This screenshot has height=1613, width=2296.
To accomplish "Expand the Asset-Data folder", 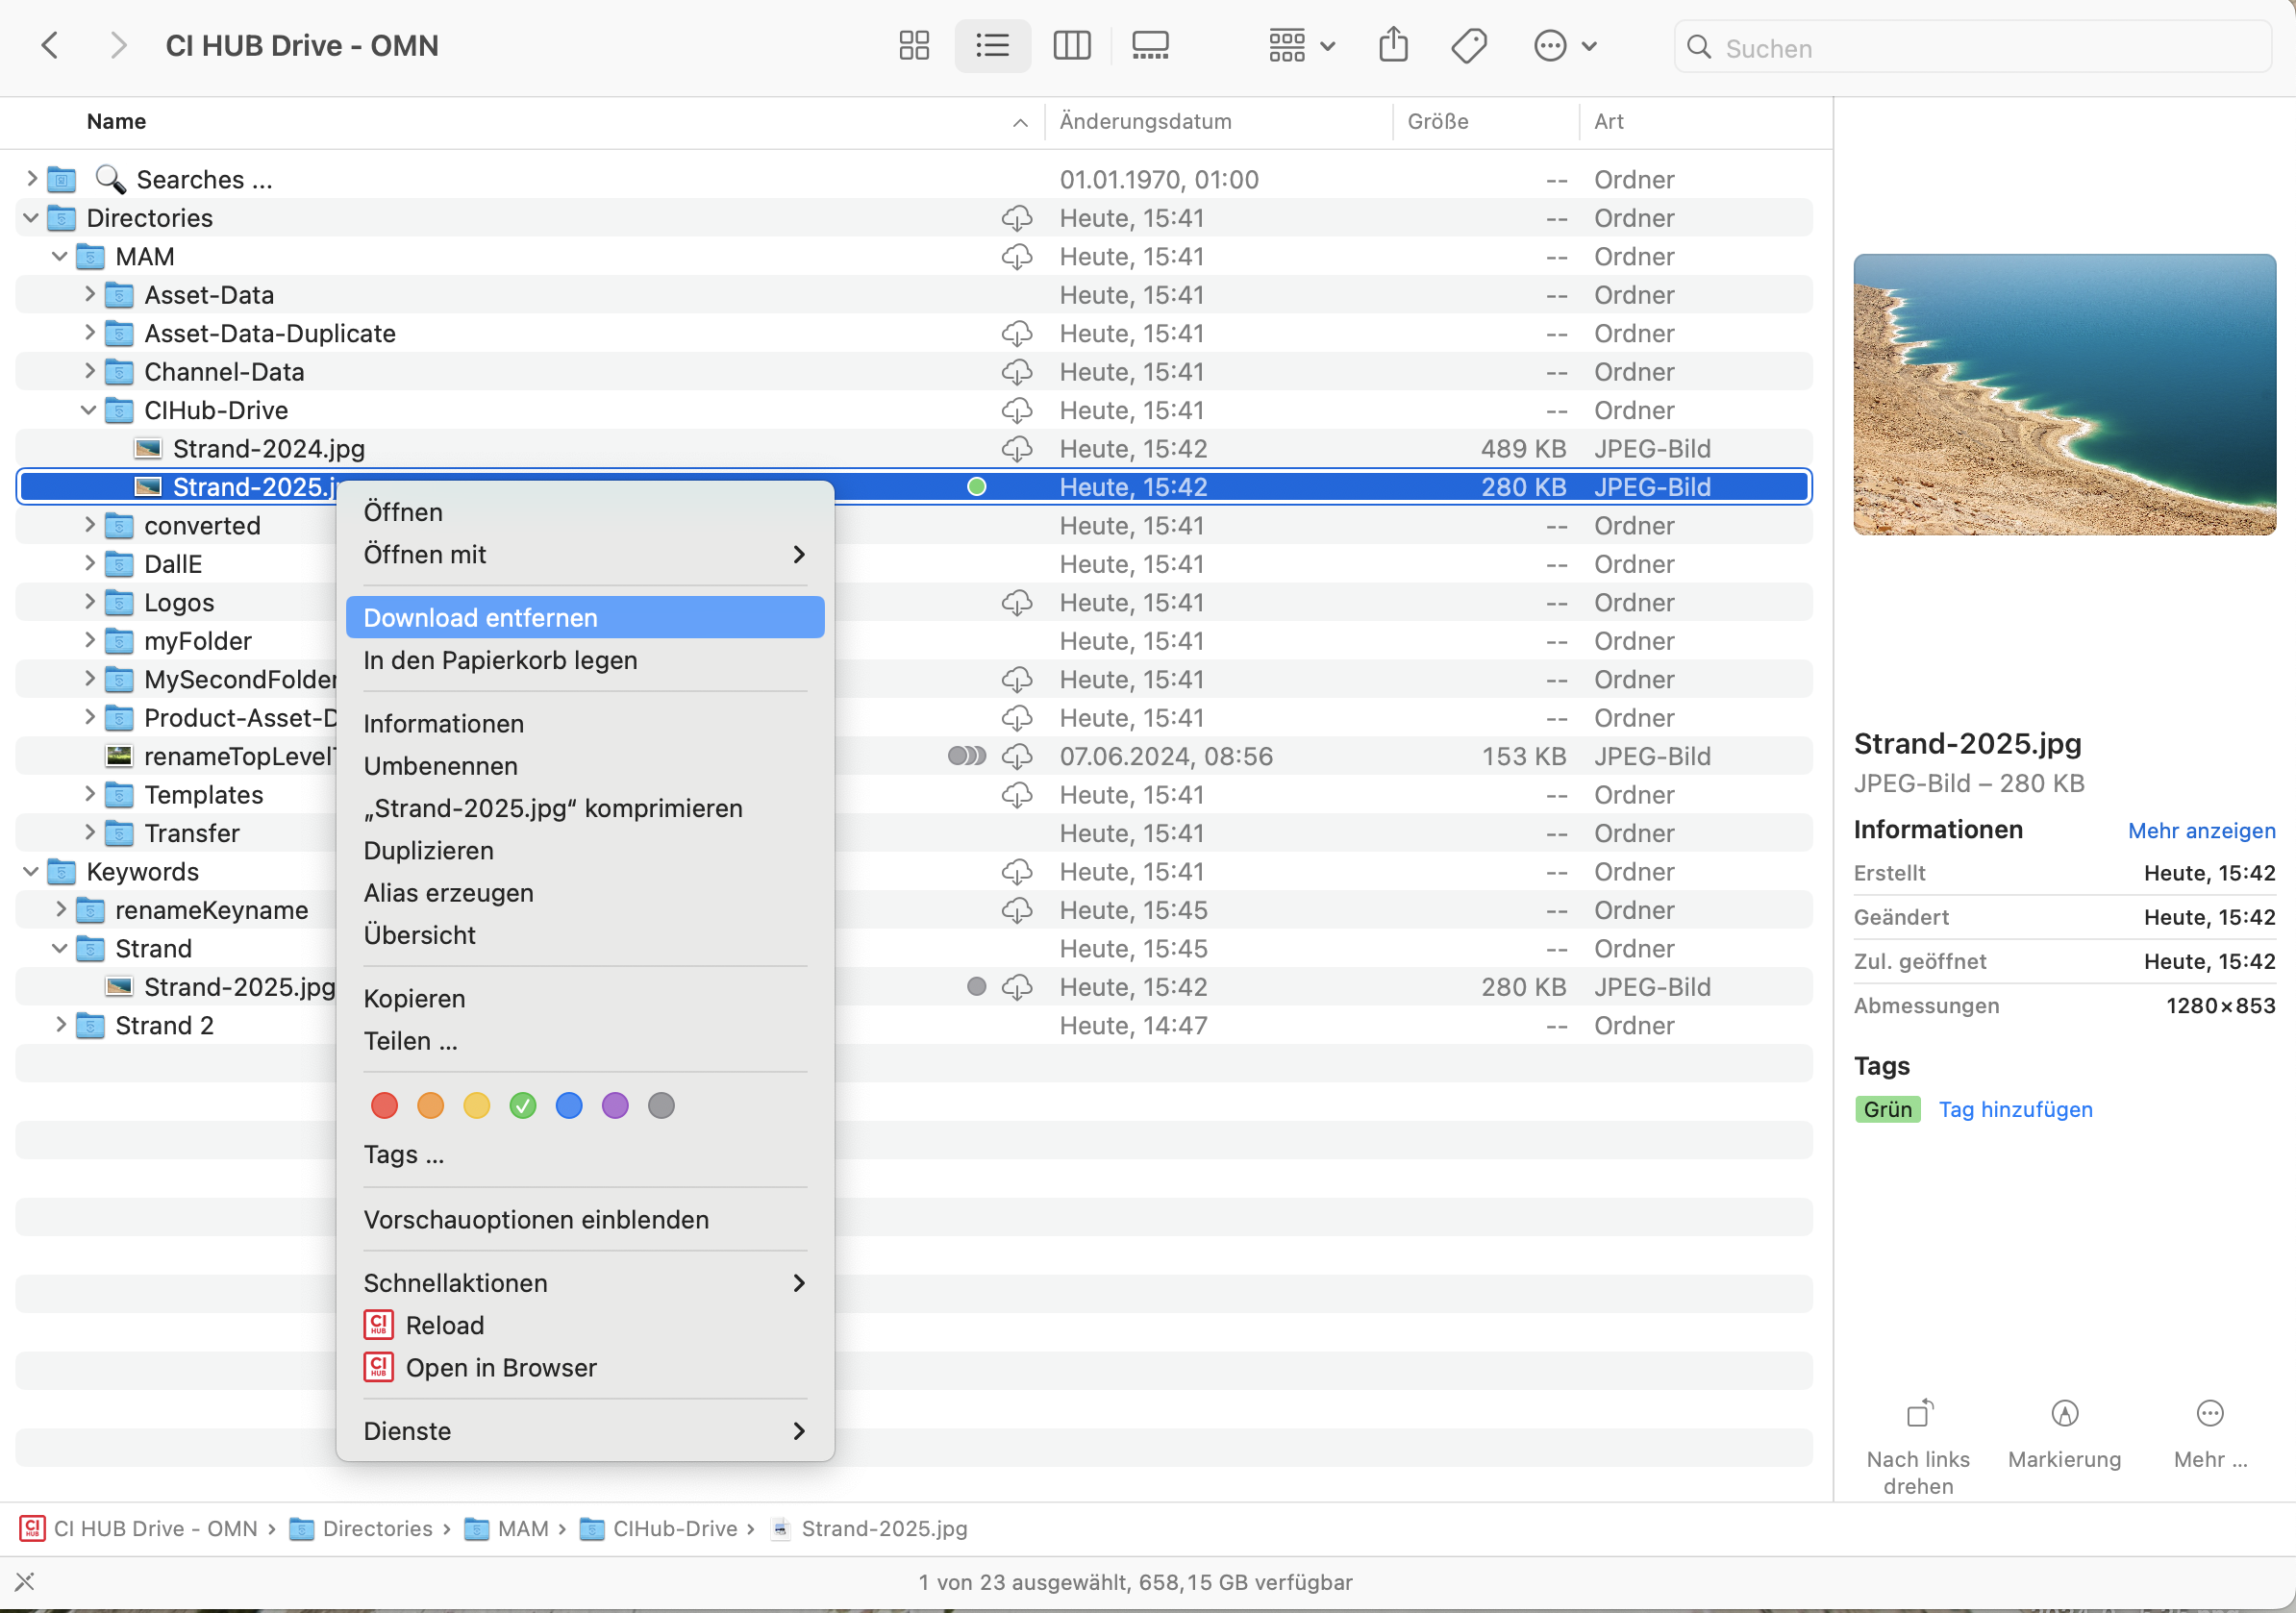I will point(88,294).
